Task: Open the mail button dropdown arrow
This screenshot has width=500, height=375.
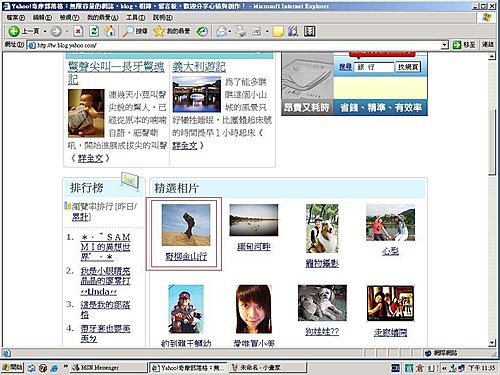Action: (230, 31)
